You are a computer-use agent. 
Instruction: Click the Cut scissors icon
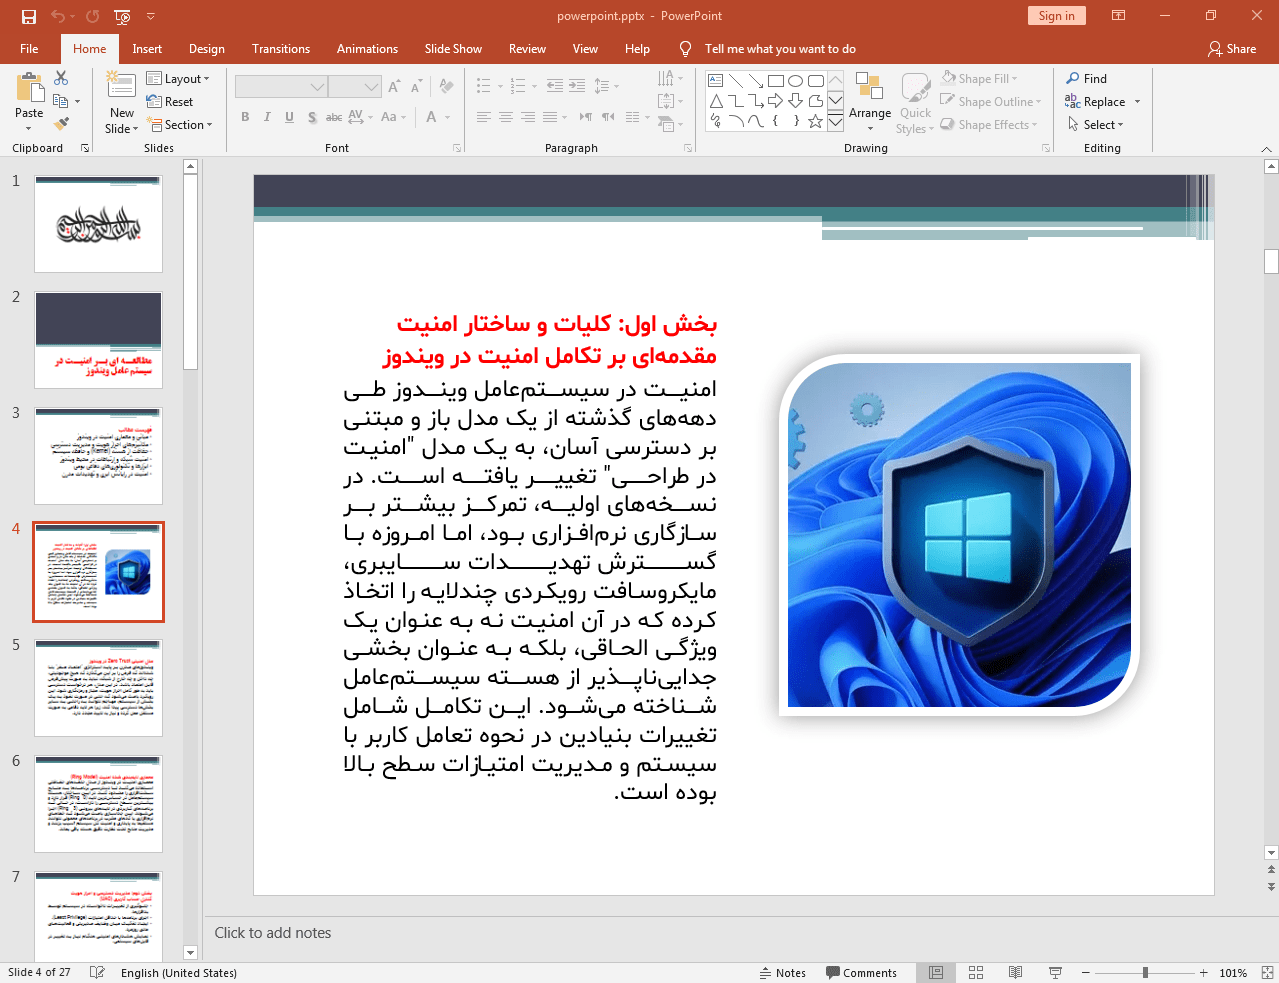(61, 78)
